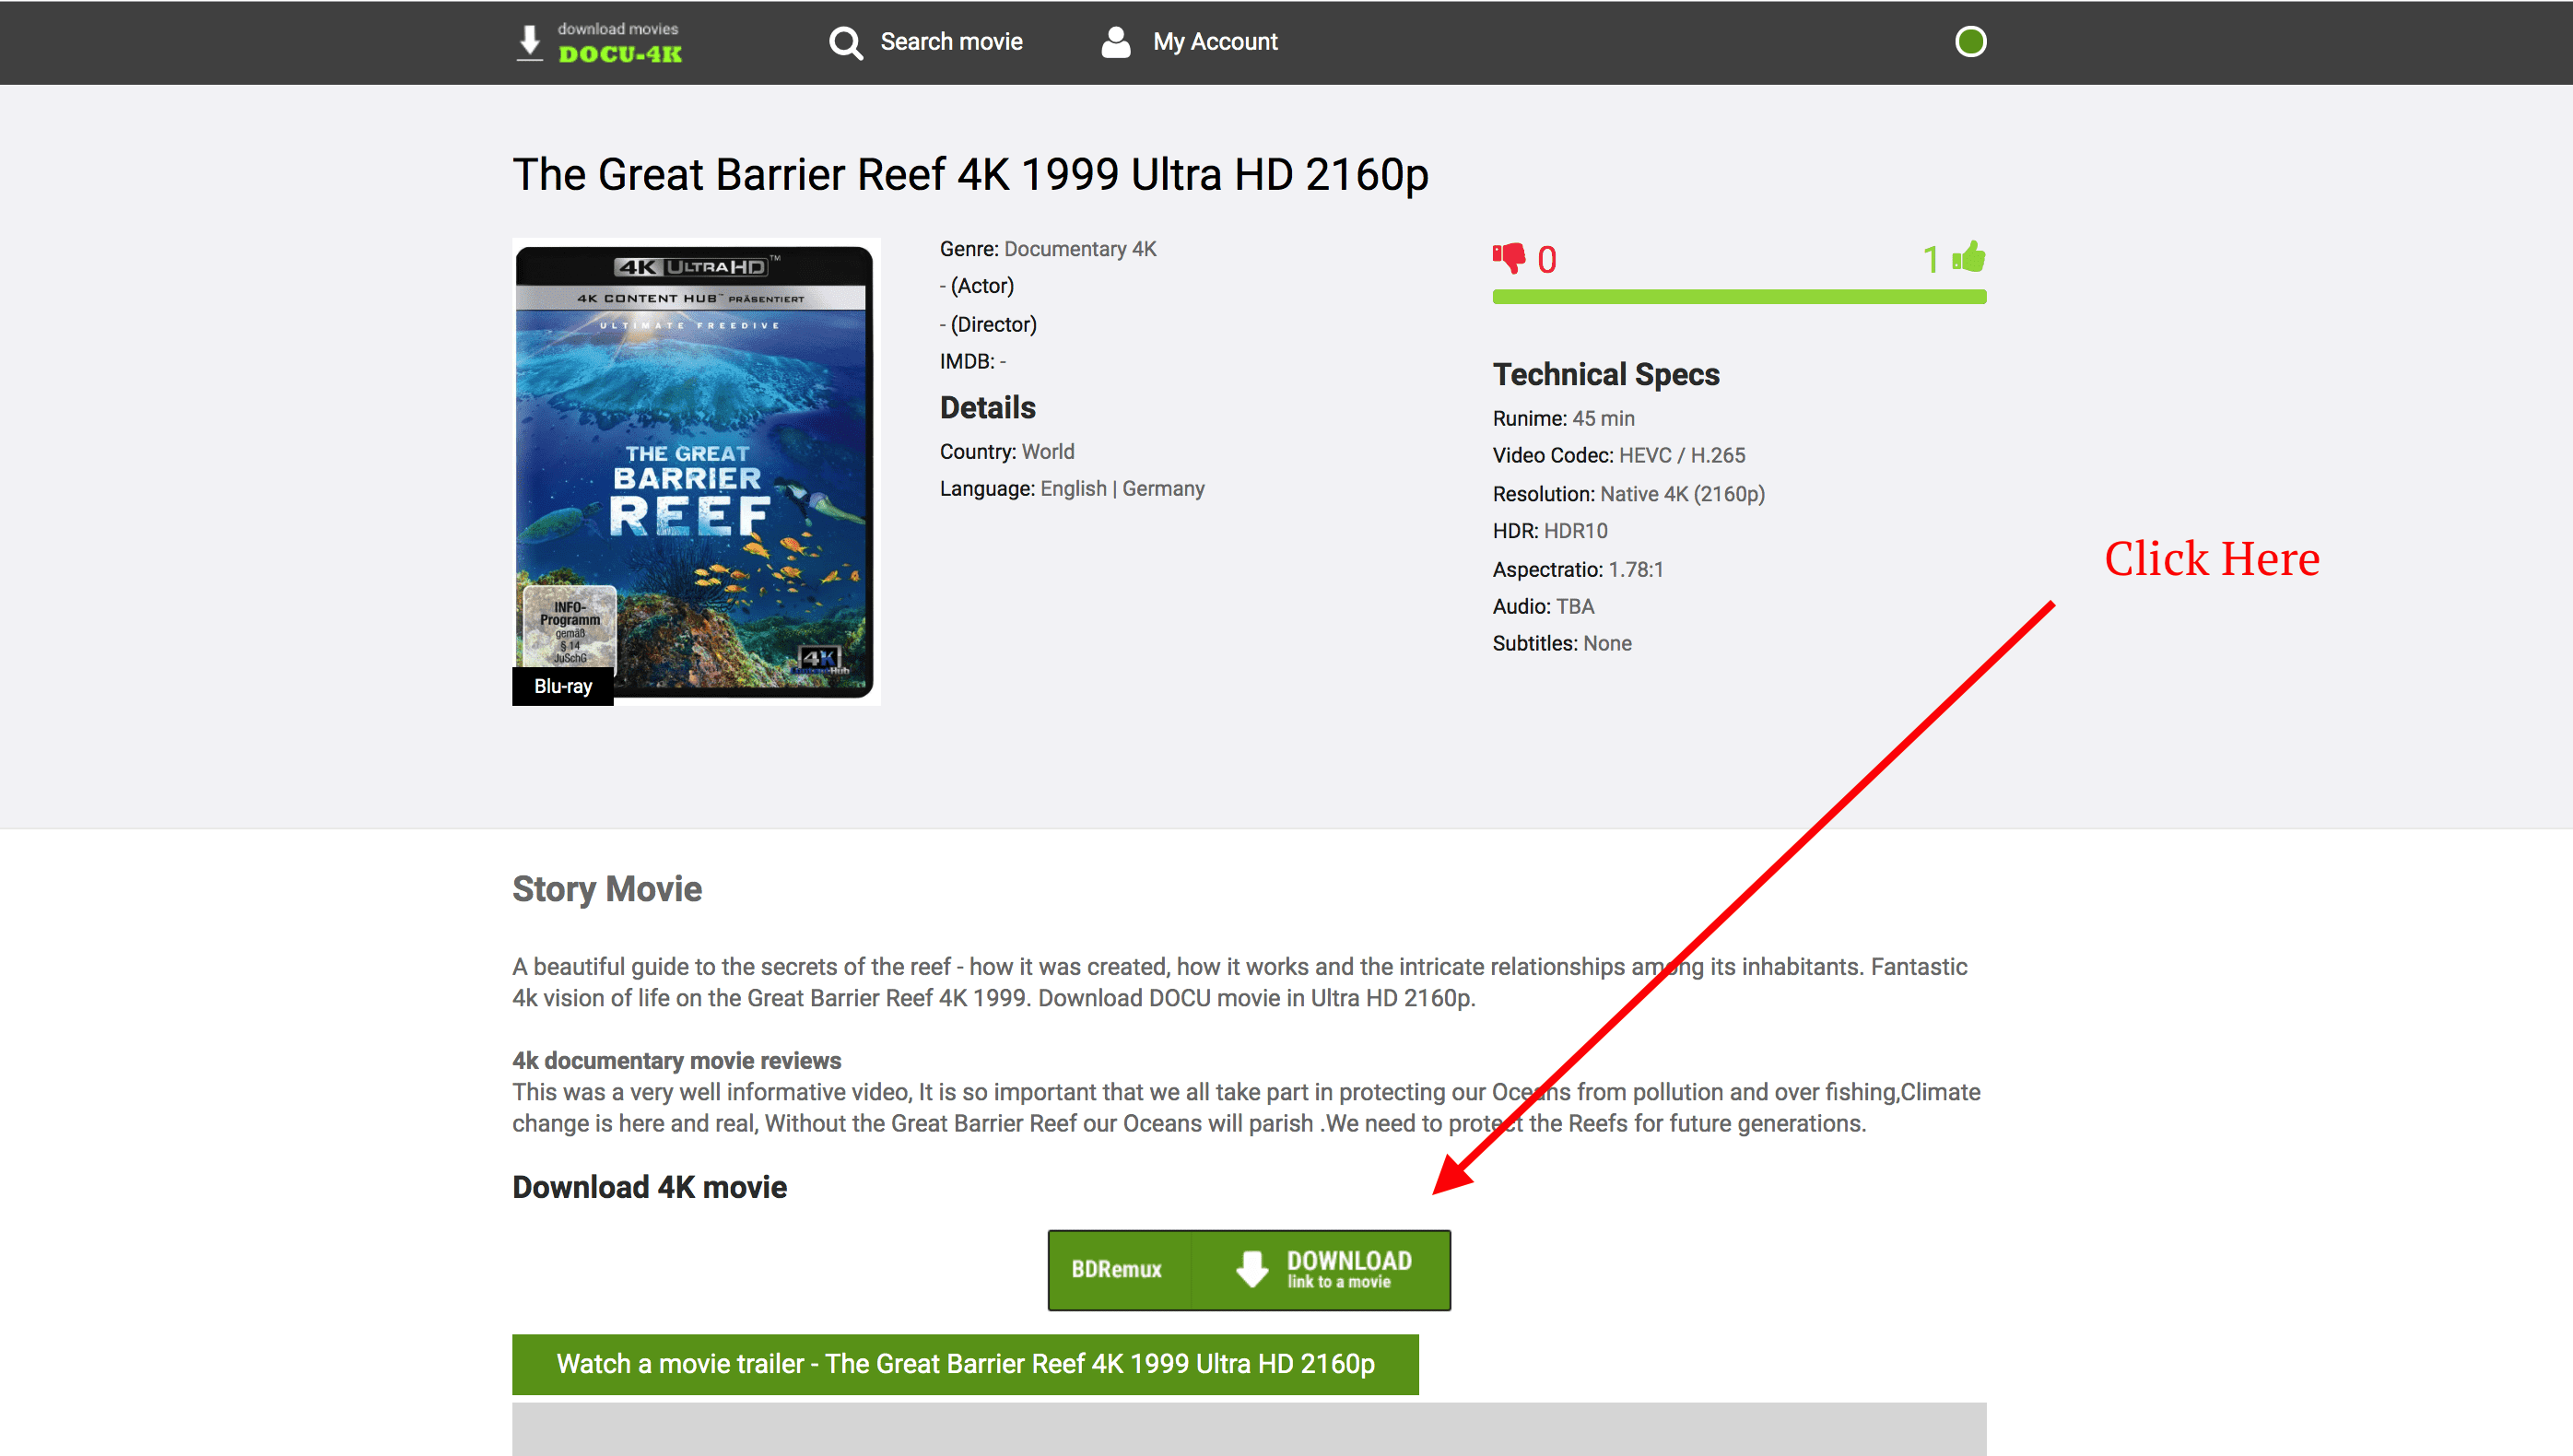The height and width of the screenshot is (1456, 2573).
Task: Click the green rating bar
Action: click(1739, 297)
